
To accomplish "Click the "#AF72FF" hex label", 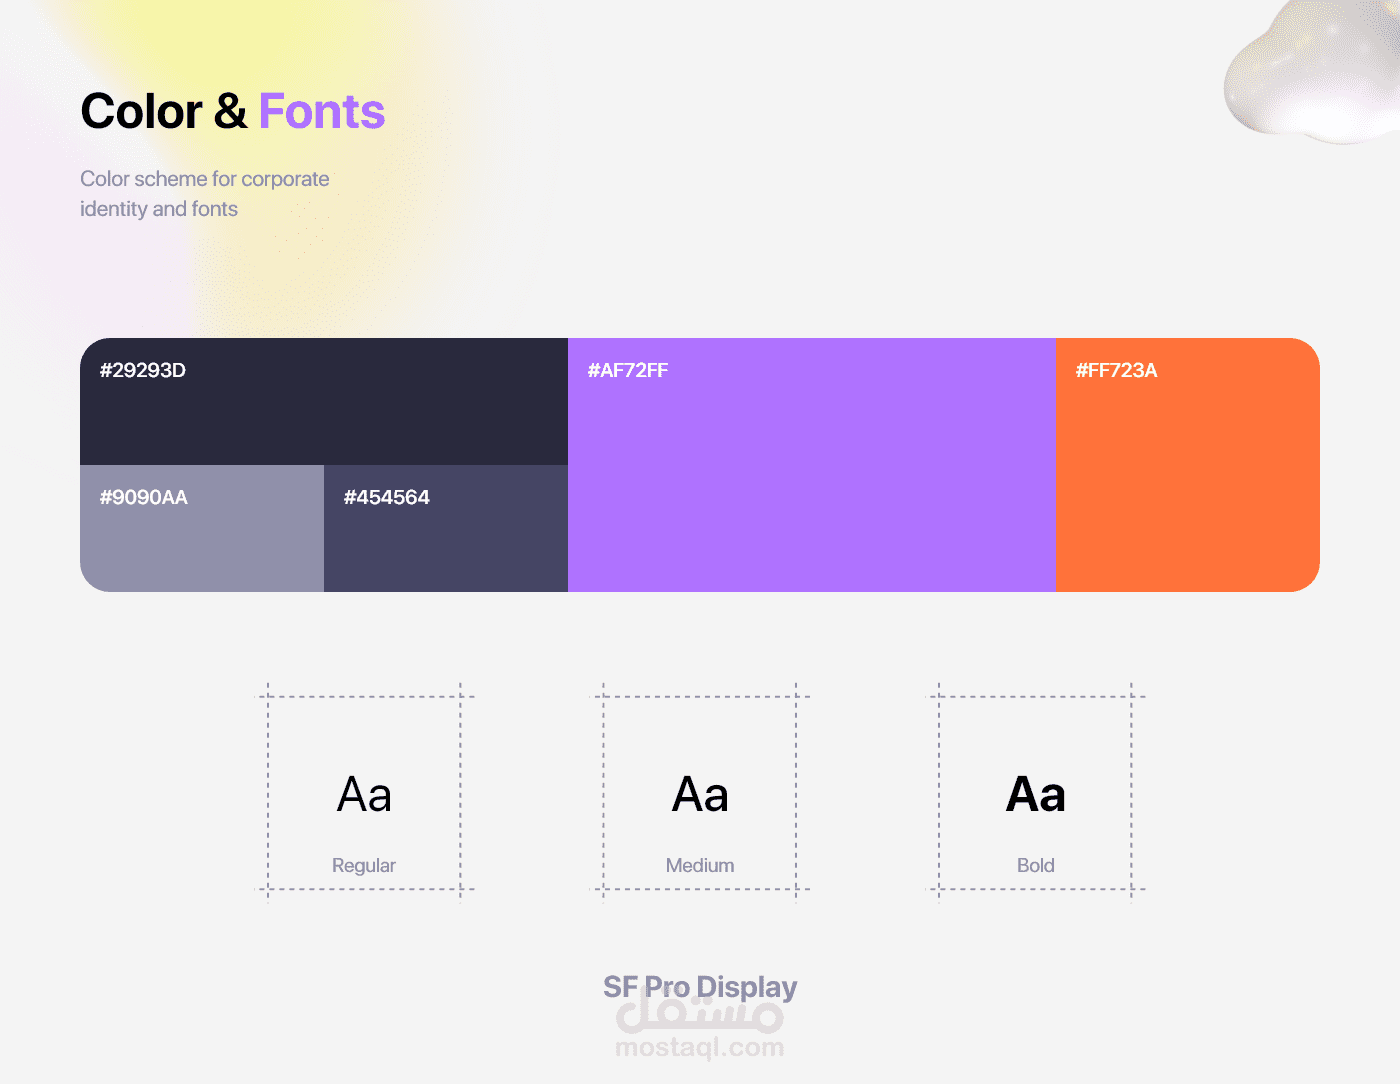I will 628,370.
